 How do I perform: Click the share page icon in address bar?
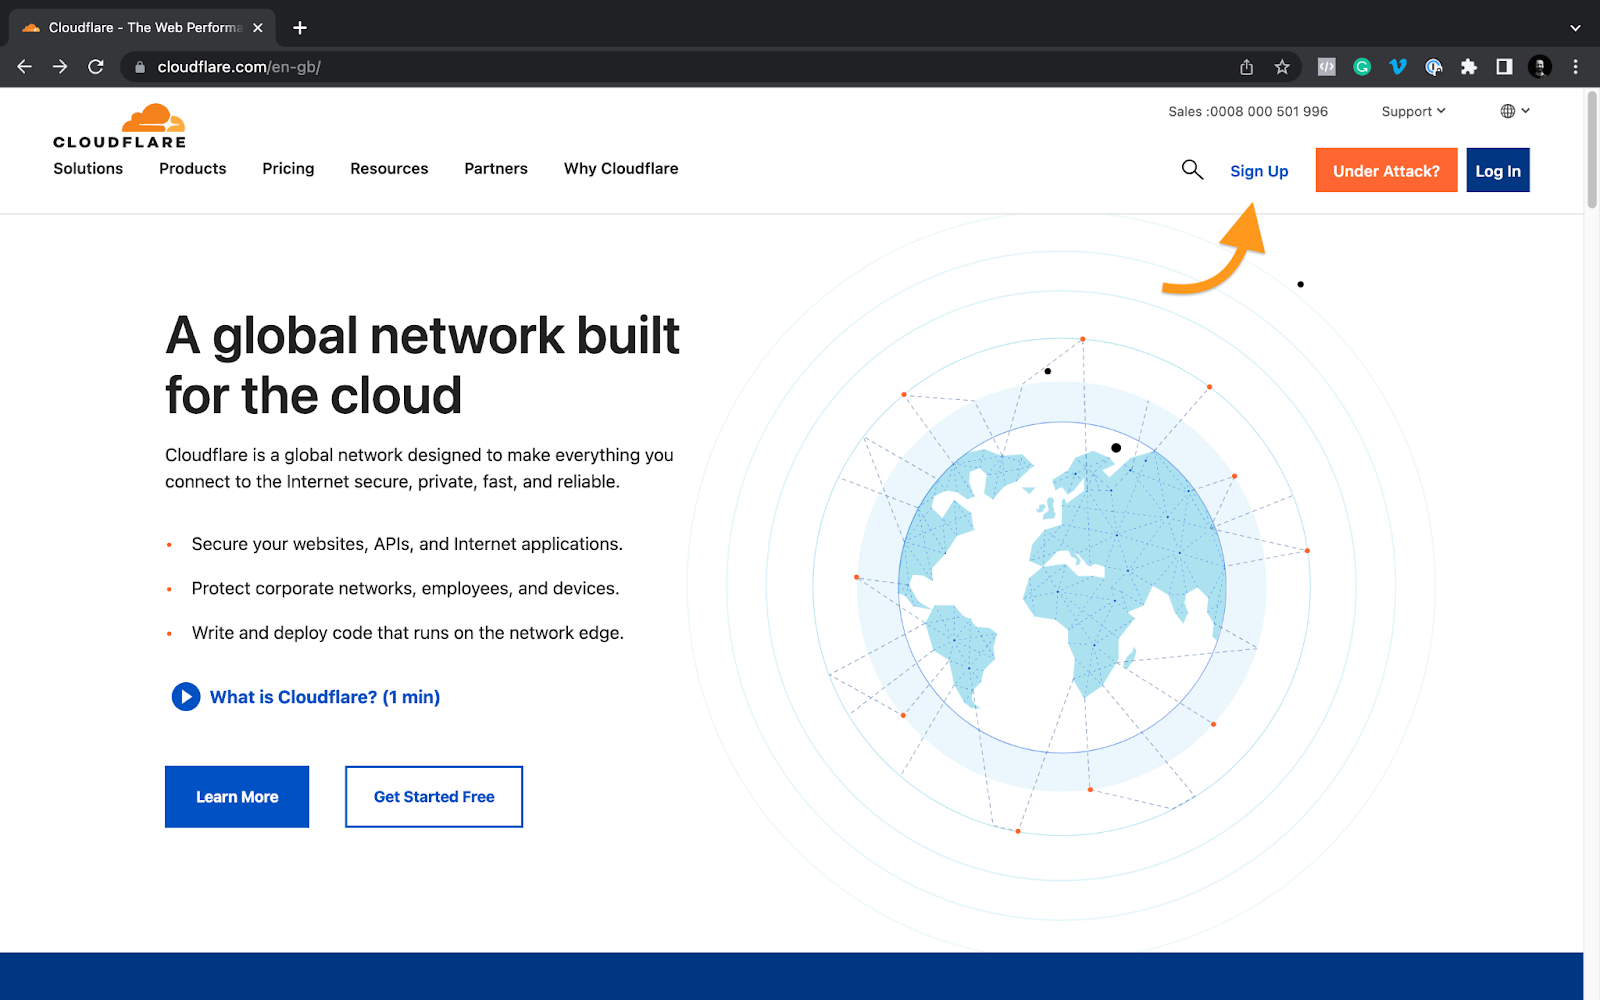click(x=1246, y=67)
